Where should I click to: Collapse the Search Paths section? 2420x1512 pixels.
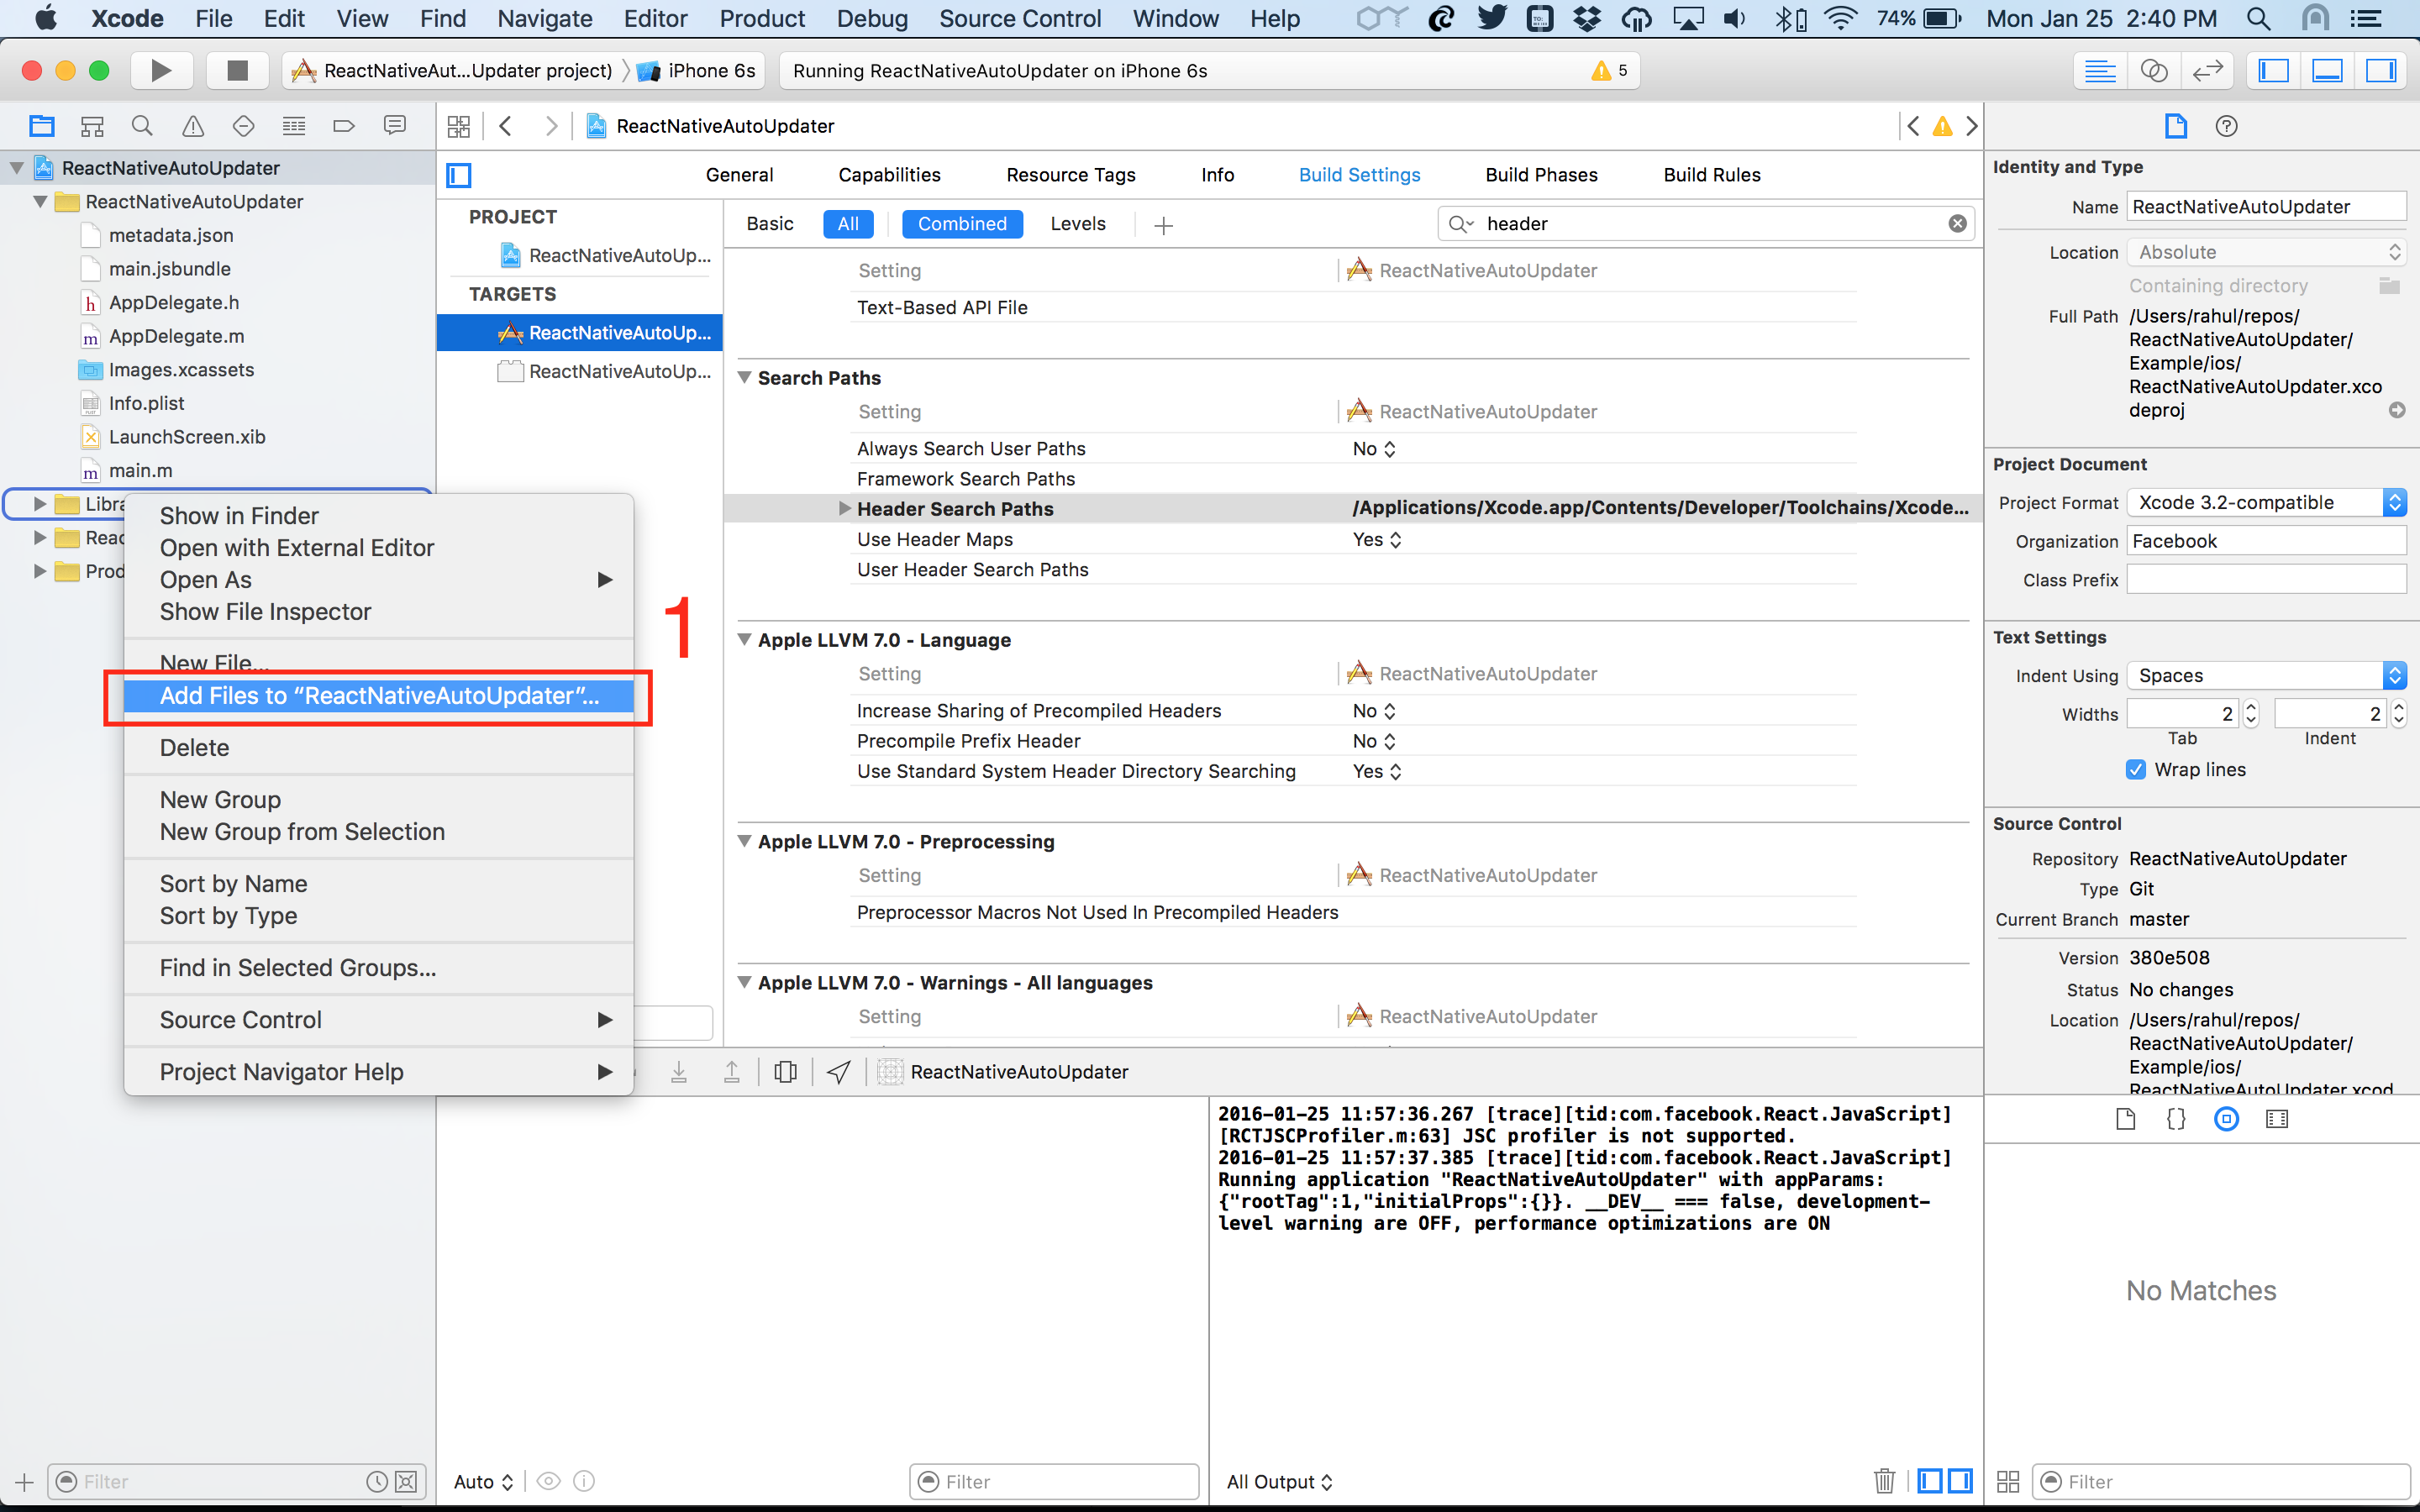(744, 377)
